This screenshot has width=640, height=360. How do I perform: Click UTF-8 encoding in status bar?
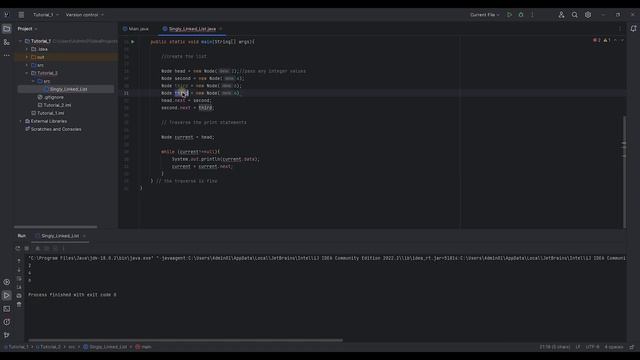pos(592,347)
